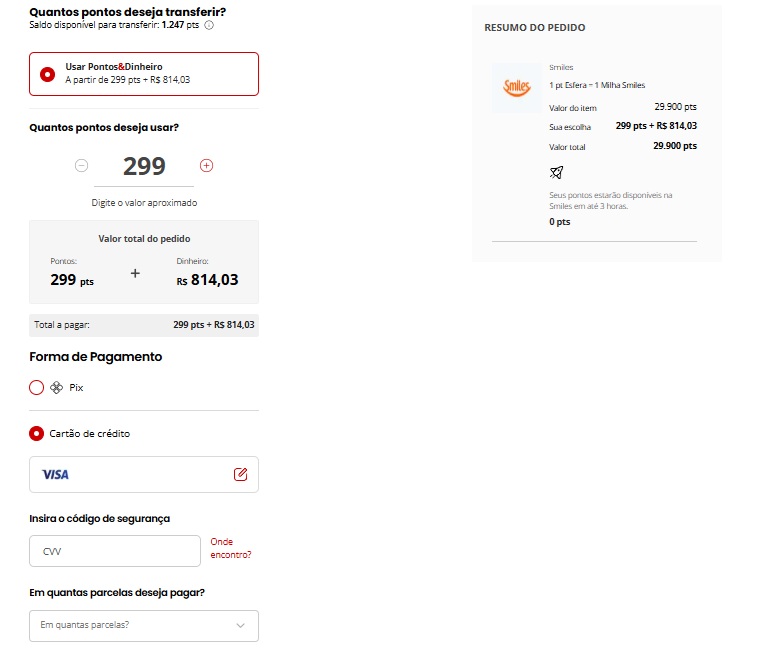Edit the saved Visa card
This screenshot has height=656, width=764.
tap(240, 474)
